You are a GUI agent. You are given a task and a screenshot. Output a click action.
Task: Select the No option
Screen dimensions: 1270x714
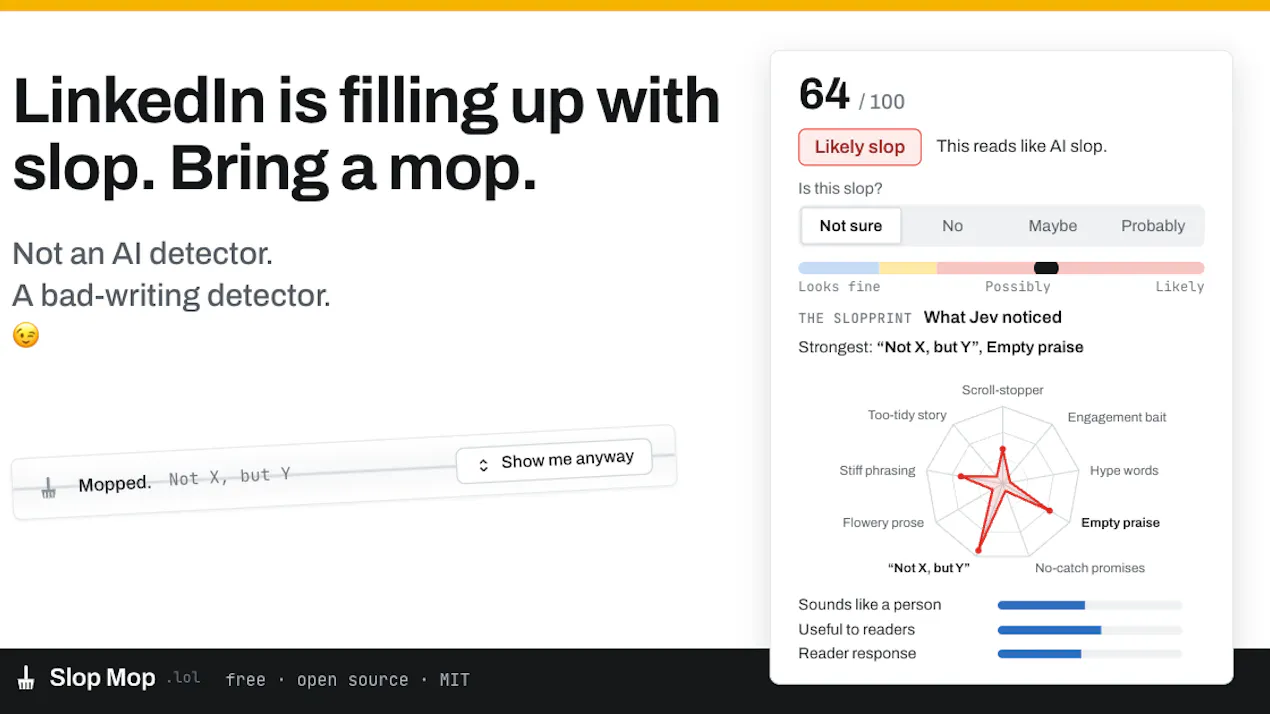952,226
